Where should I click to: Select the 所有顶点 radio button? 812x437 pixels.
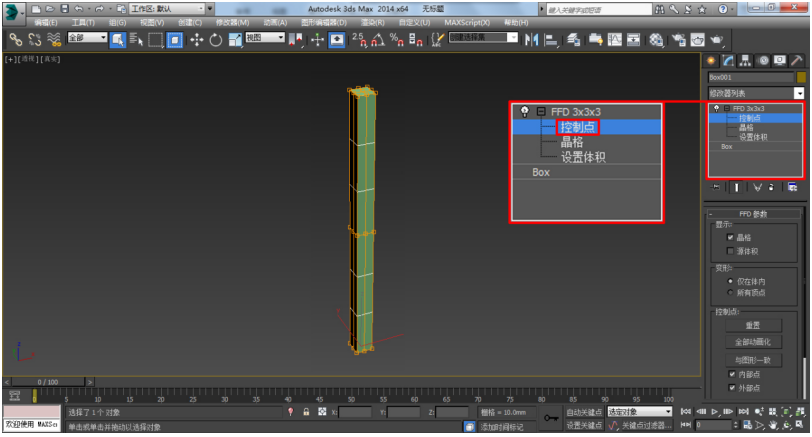tap(730, 293)
